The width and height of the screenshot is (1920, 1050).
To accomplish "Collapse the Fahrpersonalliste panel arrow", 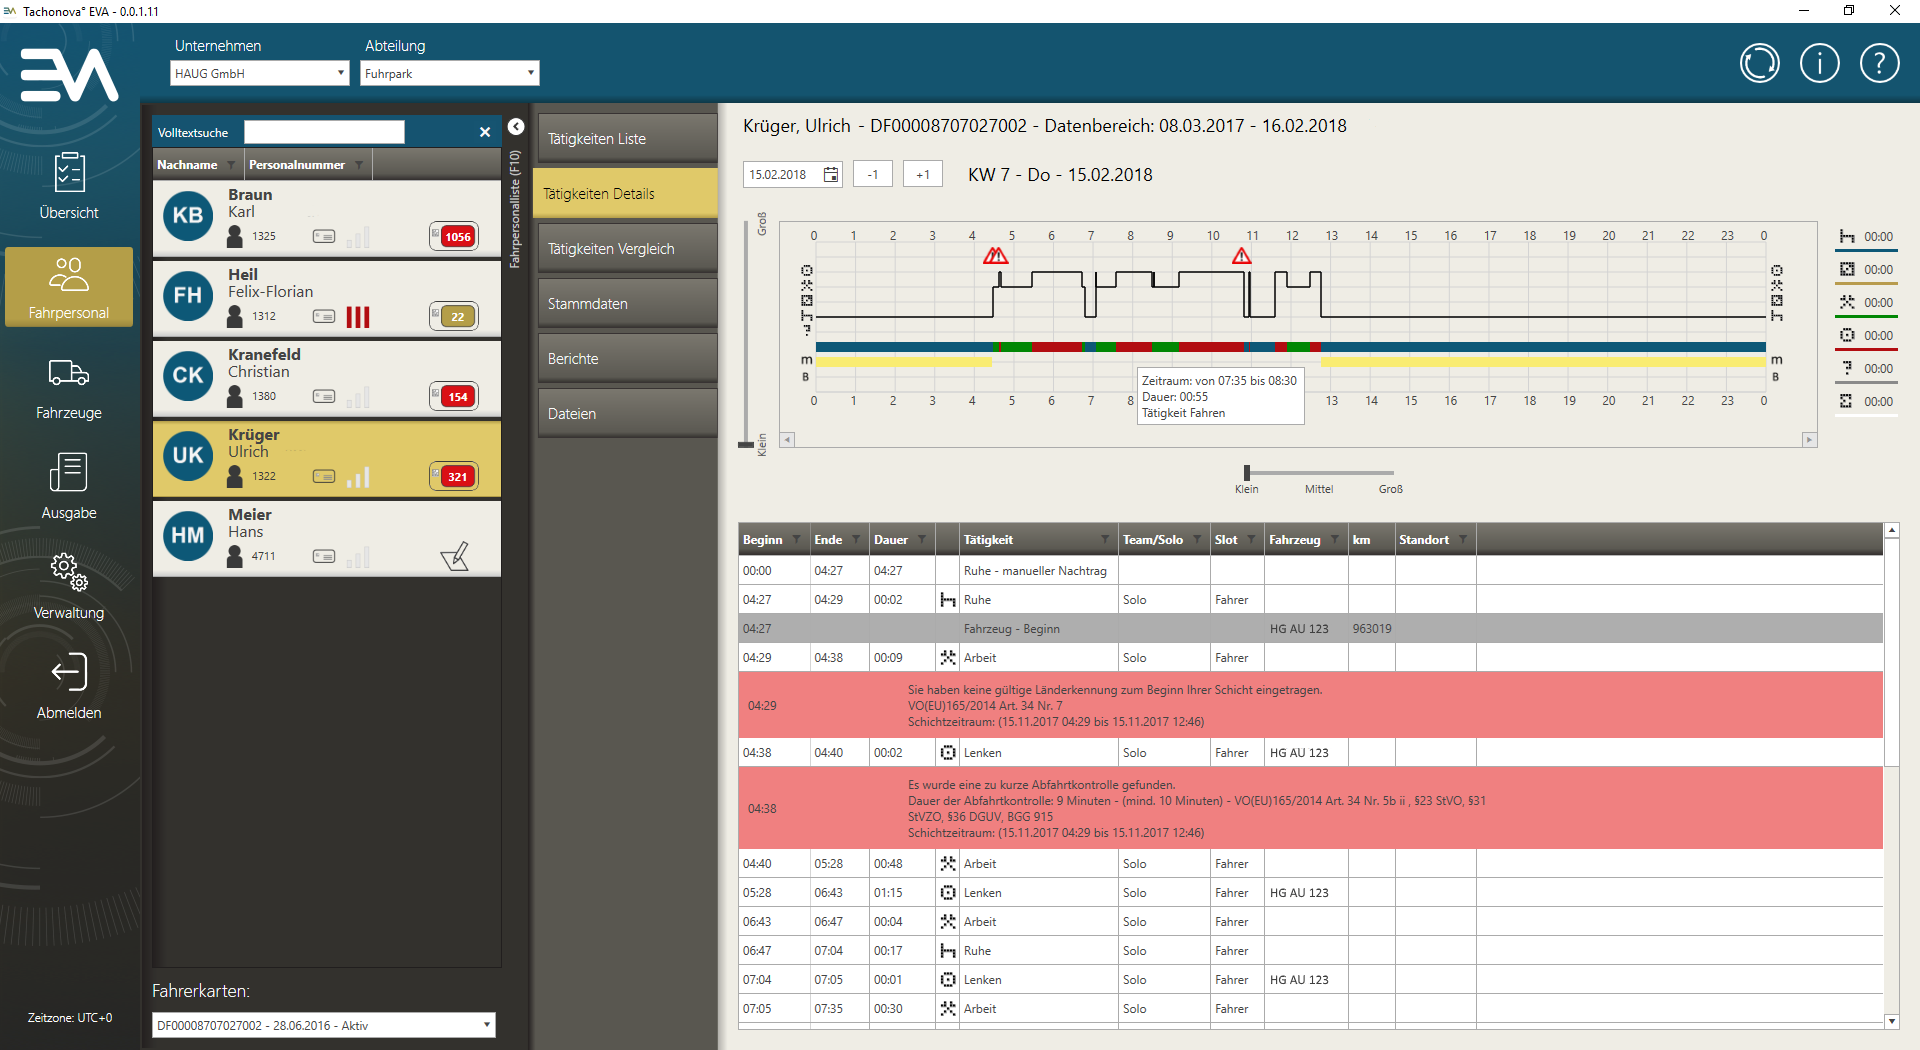I will pos(516,127).
